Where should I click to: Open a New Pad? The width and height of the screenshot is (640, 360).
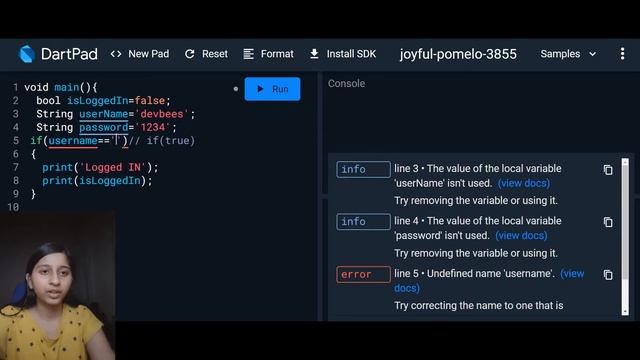point(140,54)
